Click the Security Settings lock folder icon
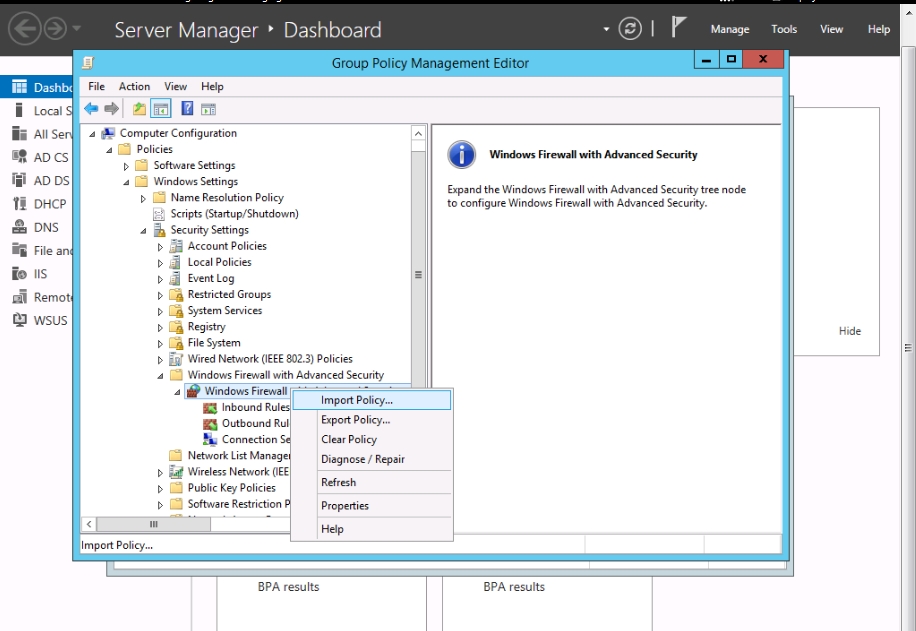Image resolution: width=916 pixels, height=631 pixels. click(x=159, y=230)
